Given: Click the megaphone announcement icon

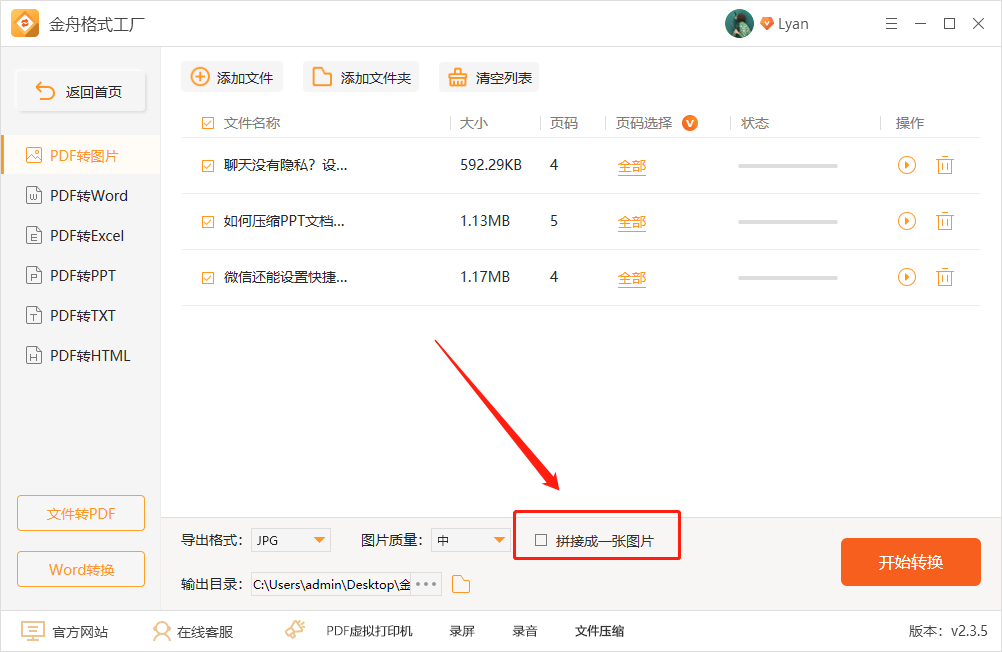Looking at the screenshot, I should coord(295,630).
